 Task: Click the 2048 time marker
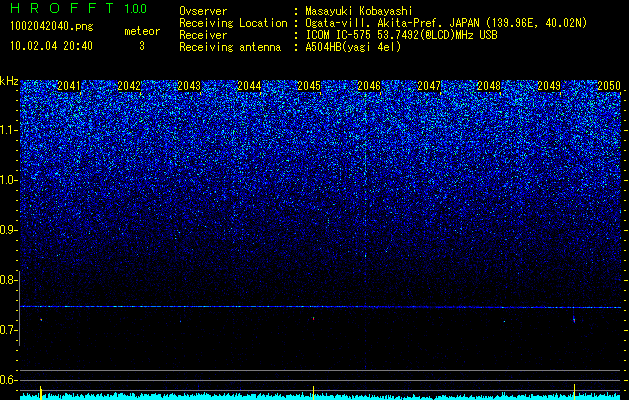(x=489, y=86)
